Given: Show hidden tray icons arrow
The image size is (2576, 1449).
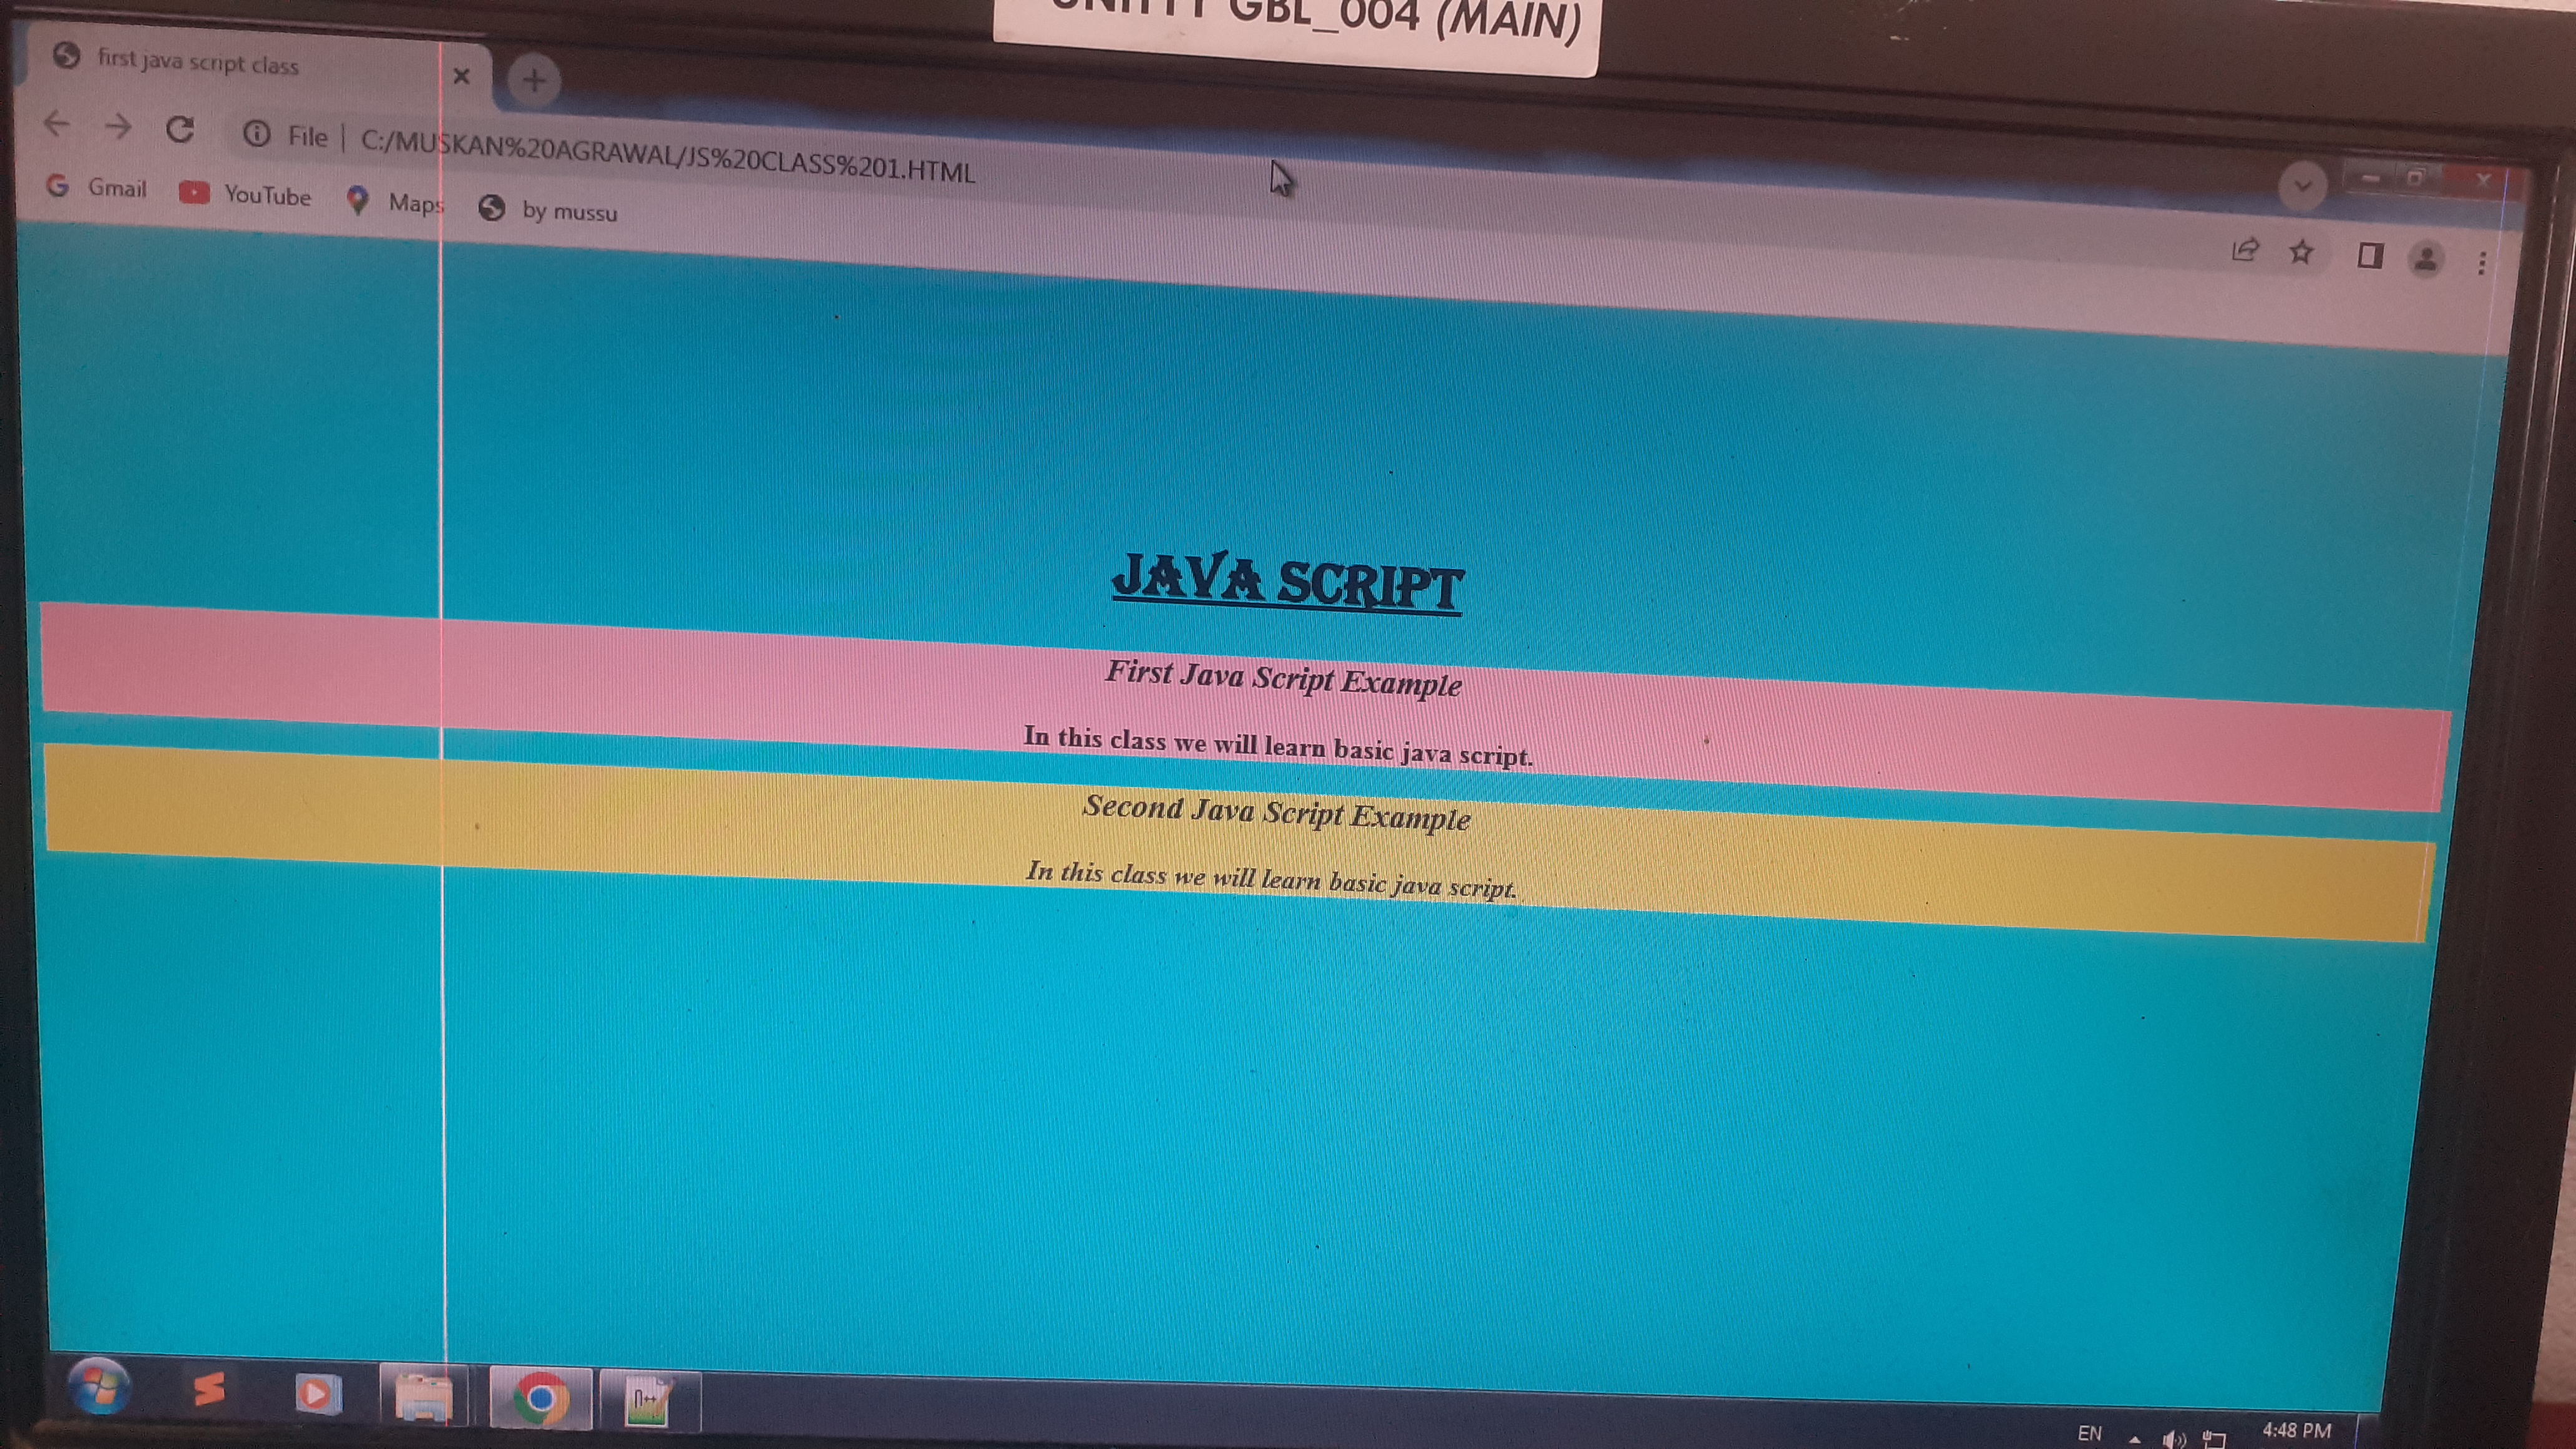Looking at the screenshot, I should point(2134,1439).
